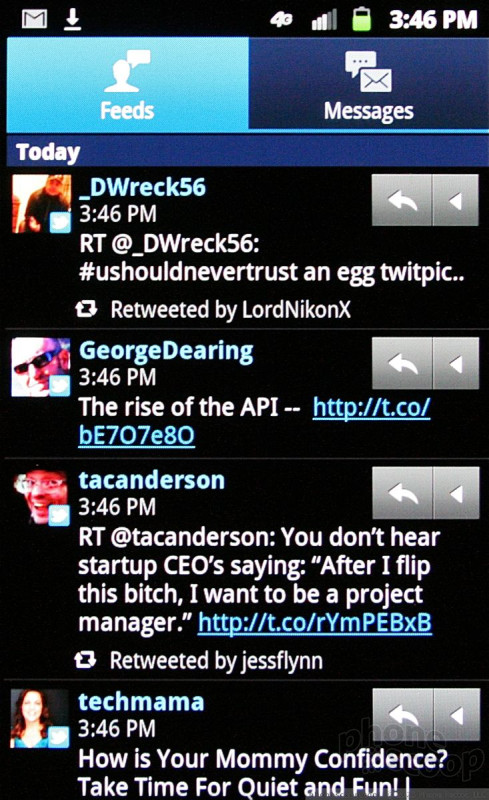Tap reply arrow on _DWreck56 tweet

[x=402, y=200]
